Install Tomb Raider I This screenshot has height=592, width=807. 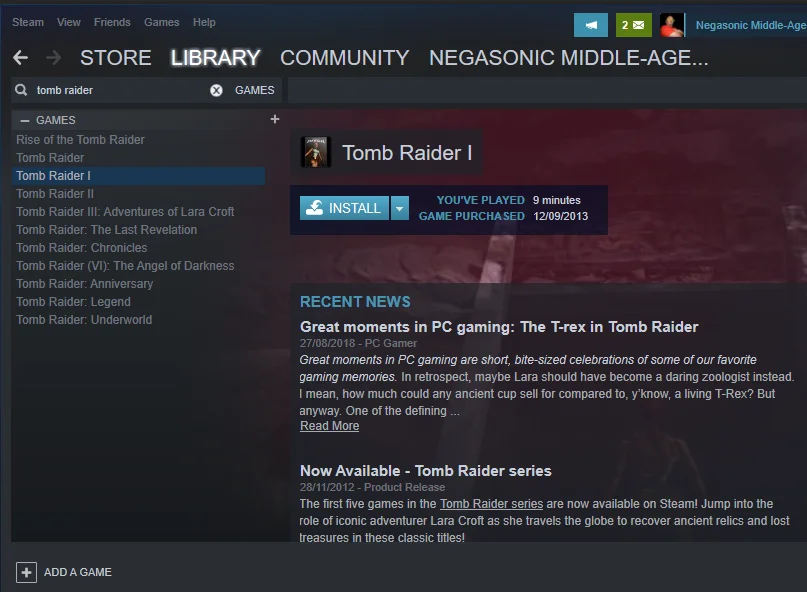[344, 208]
